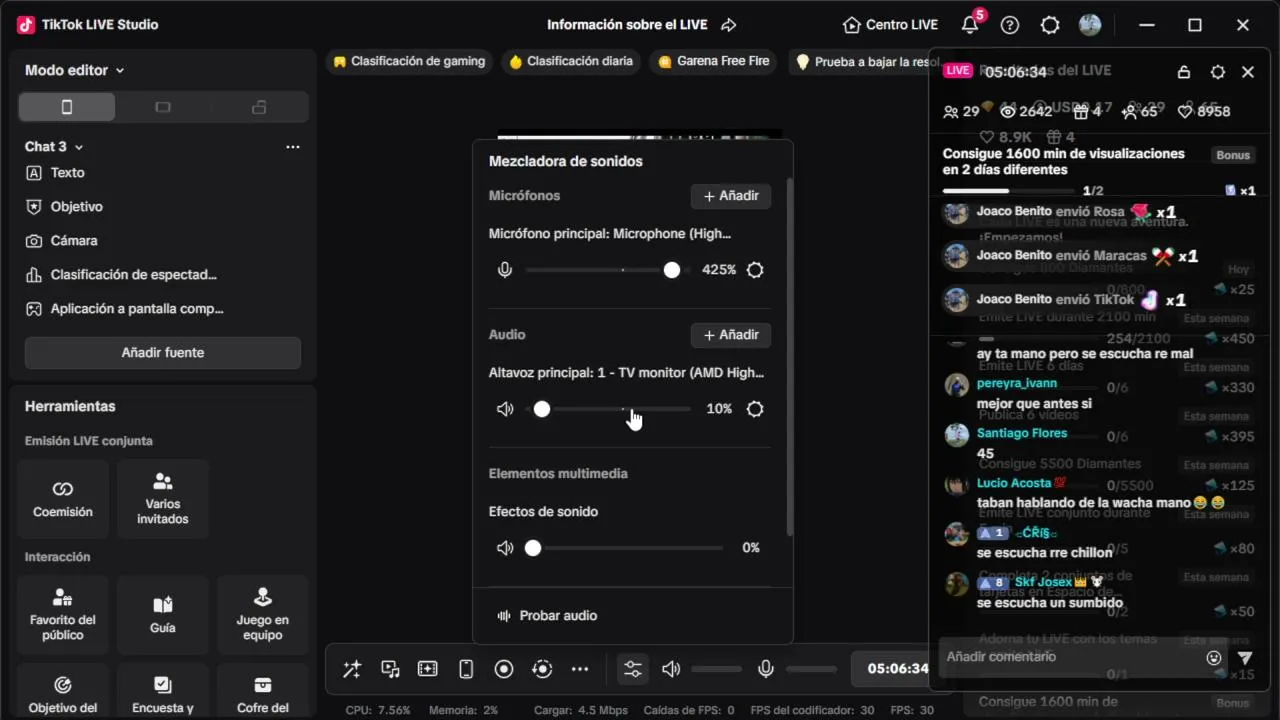Click Probar audio
The height and width of the screenshot is (720, 1280).
pos(548,616)
